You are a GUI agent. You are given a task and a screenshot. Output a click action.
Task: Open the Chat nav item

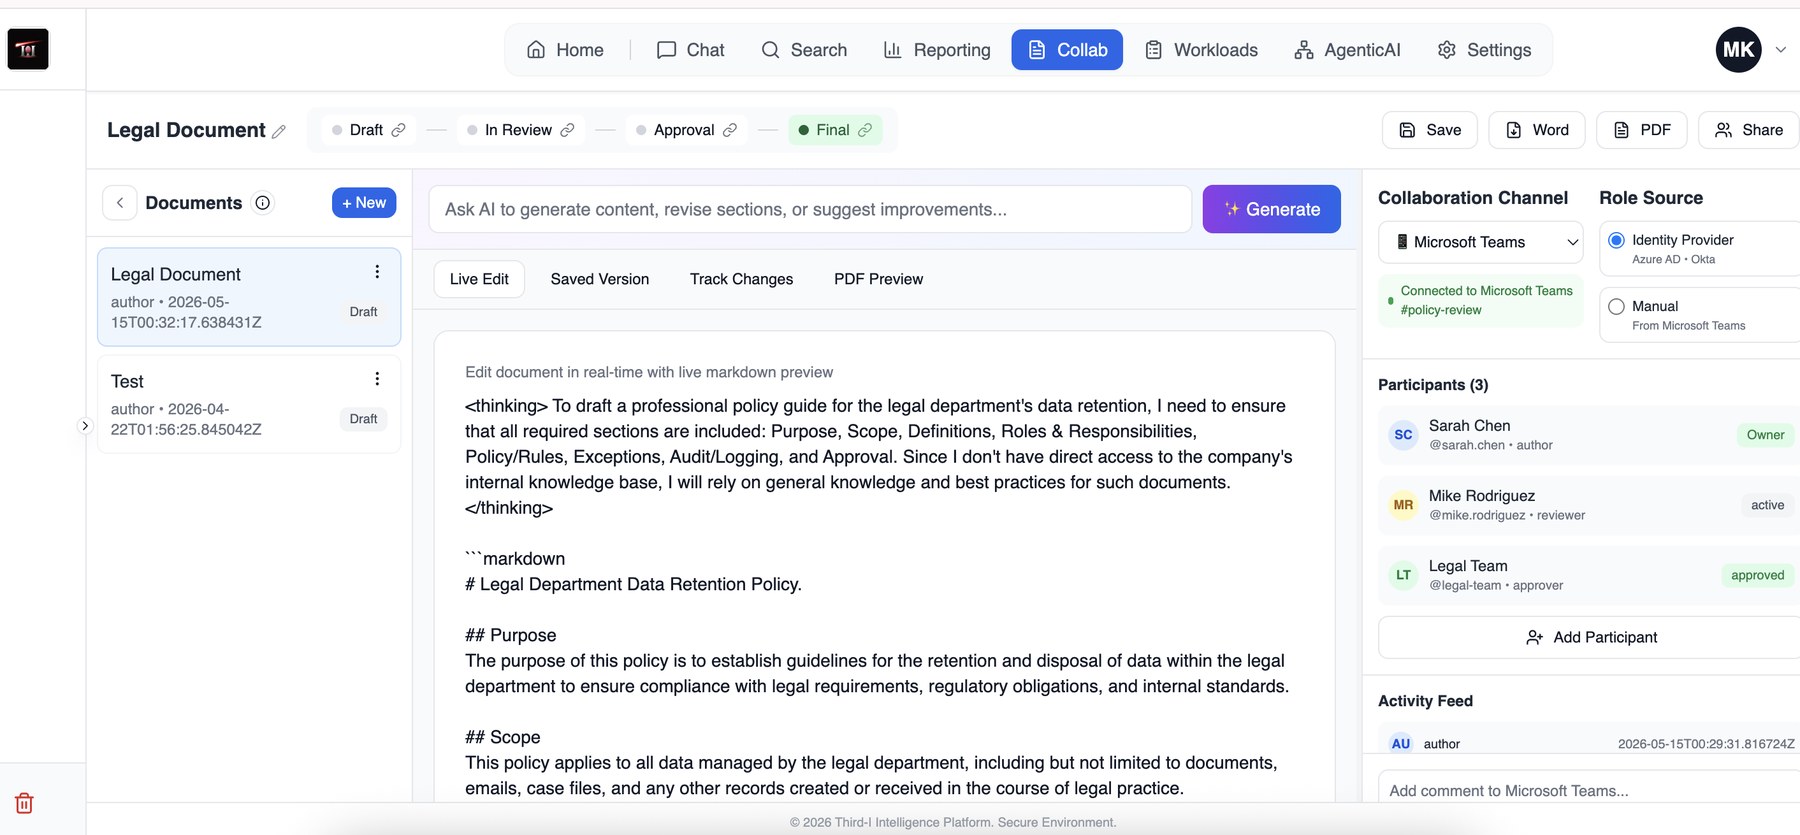[690, 50]
